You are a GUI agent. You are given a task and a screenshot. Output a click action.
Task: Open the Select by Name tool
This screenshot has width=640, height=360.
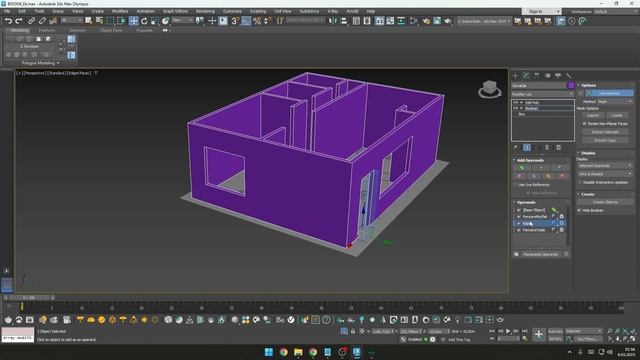pyautogui.click(x=99, y=21)
